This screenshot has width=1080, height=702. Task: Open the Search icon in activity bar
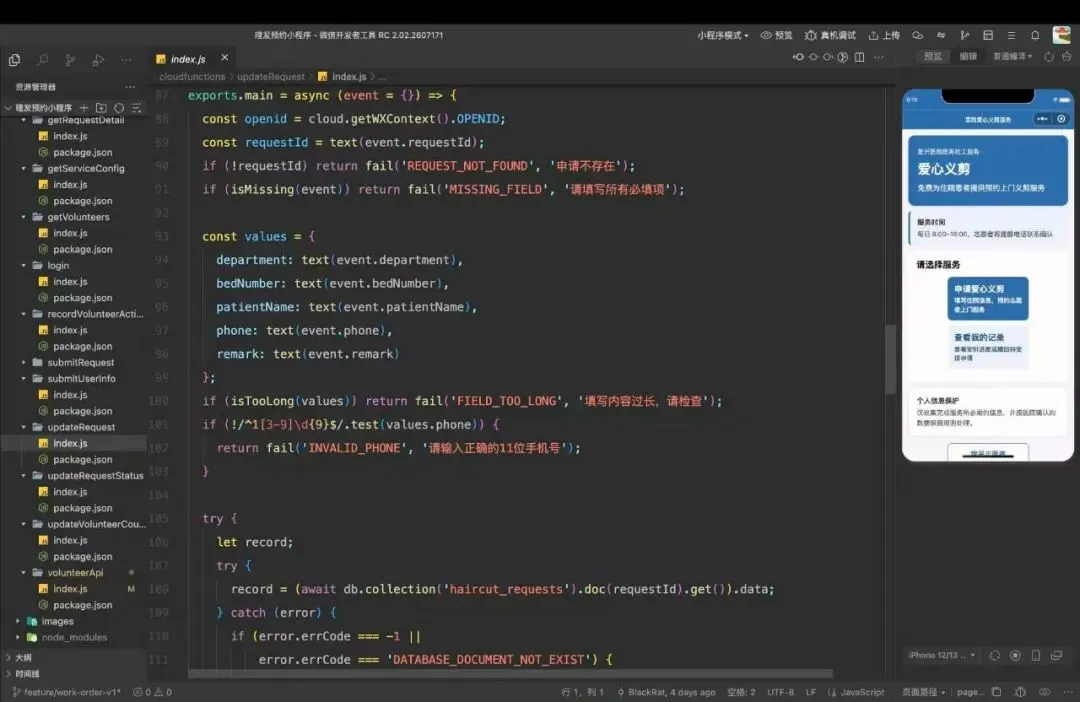click(x=43, y=60)
